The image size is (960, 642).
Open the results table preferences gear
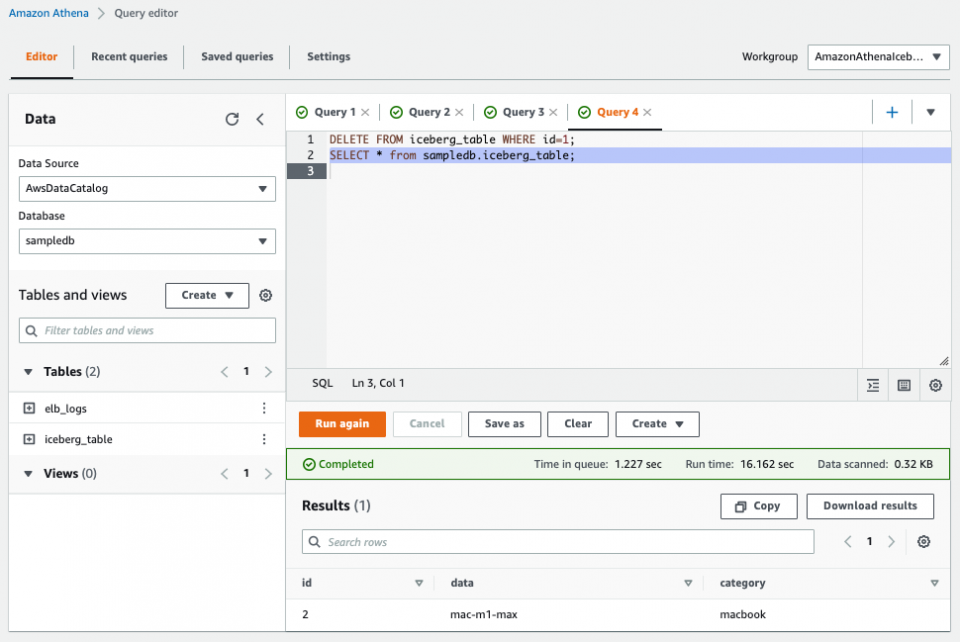pyautogui.click(x=923, y=541)
